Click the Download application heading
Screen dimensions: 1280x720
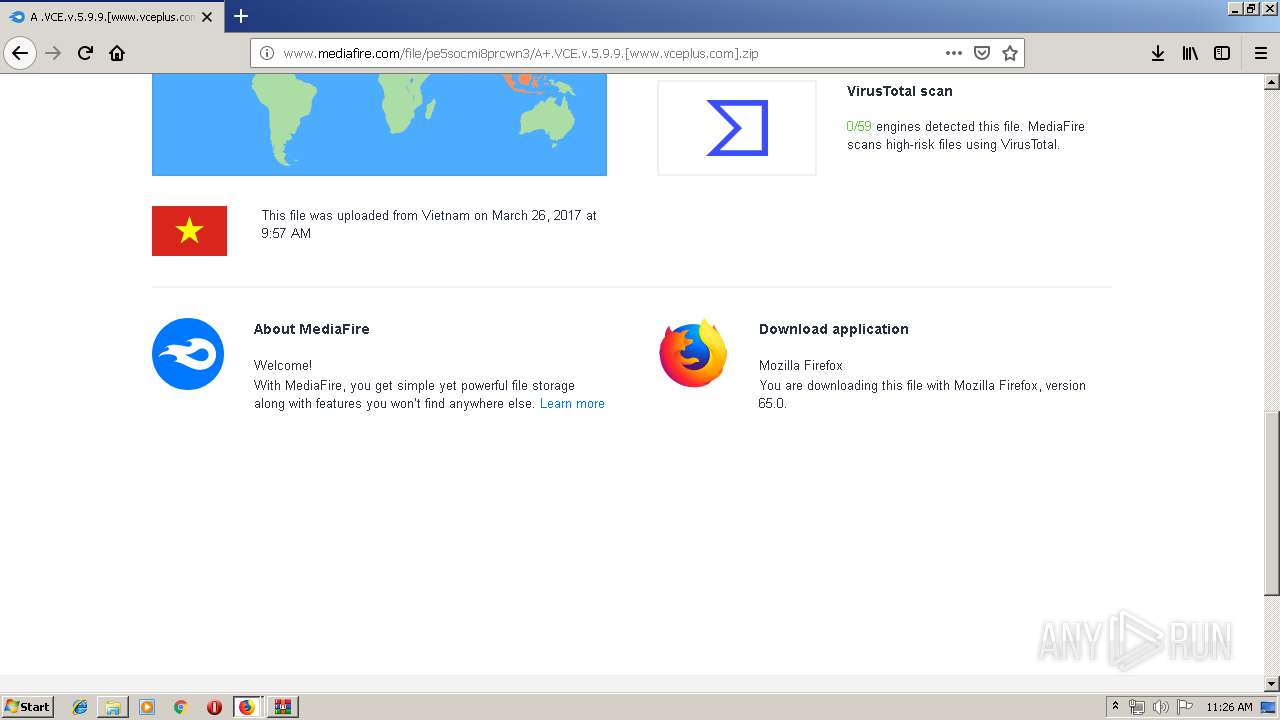(x=833, y=329)
